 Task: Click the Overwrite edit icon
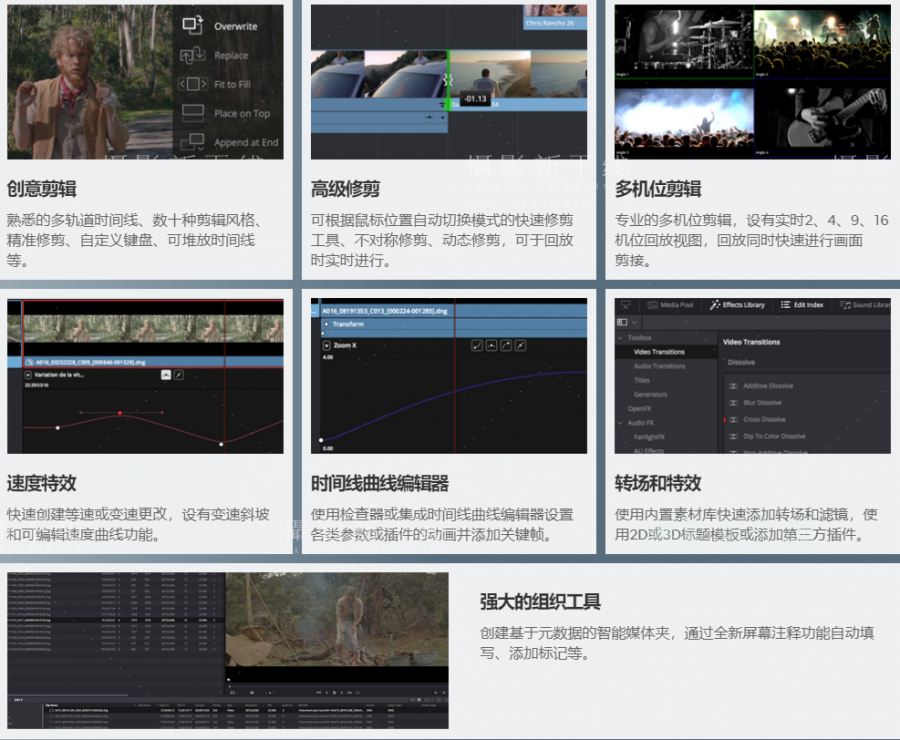[x=193, y=25]
